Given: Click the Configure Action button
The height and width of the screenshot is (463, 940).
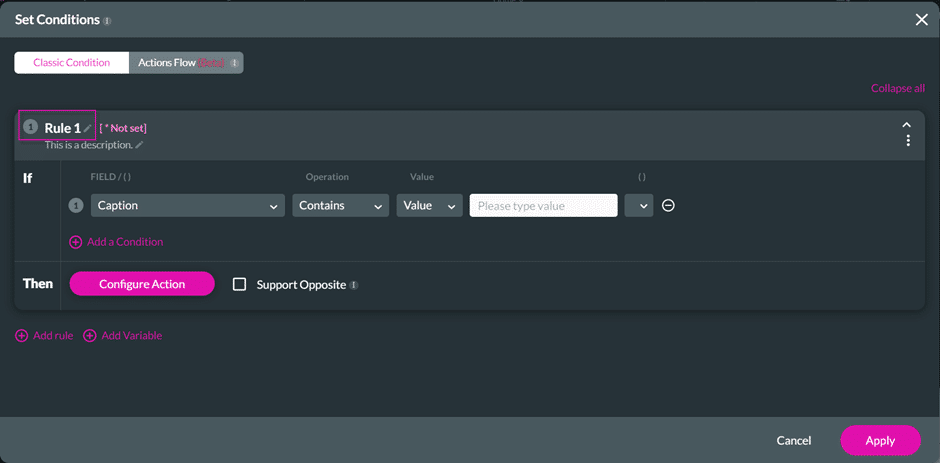Looking at the screenshot, I should point(142,284).
